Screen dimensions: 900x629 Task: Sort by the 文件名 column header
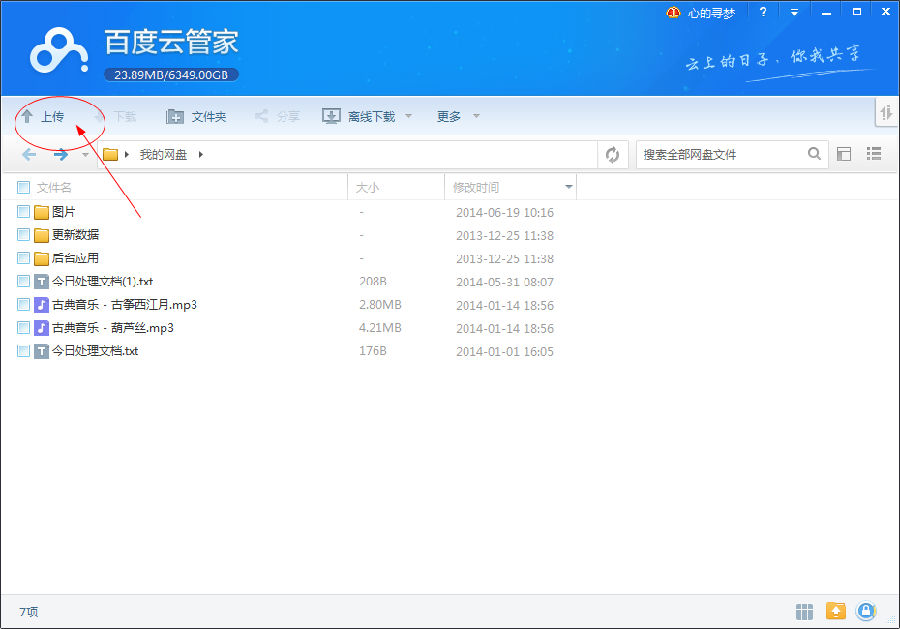click(55, 188)
